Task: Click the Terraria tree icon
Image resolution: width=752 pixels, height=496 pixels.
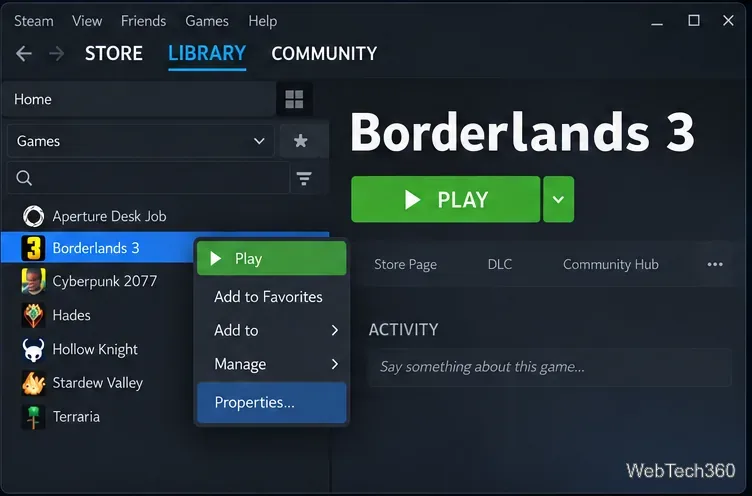Action: point(34,416)
